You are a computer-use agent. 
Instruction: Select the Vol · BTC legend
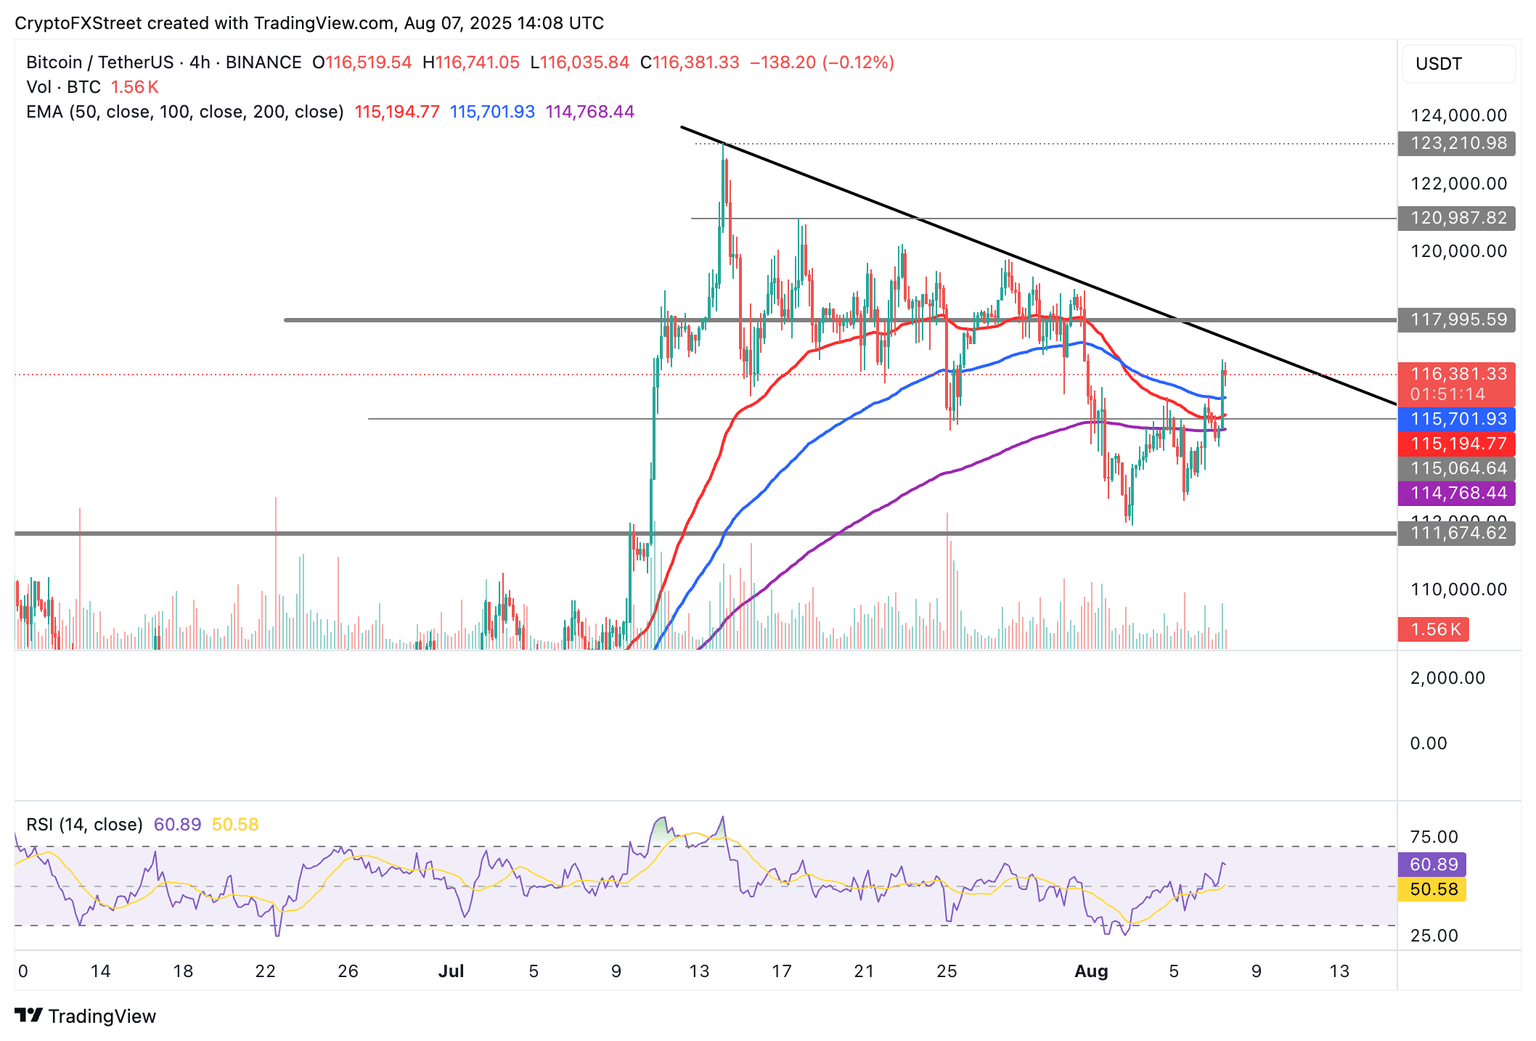63,87
